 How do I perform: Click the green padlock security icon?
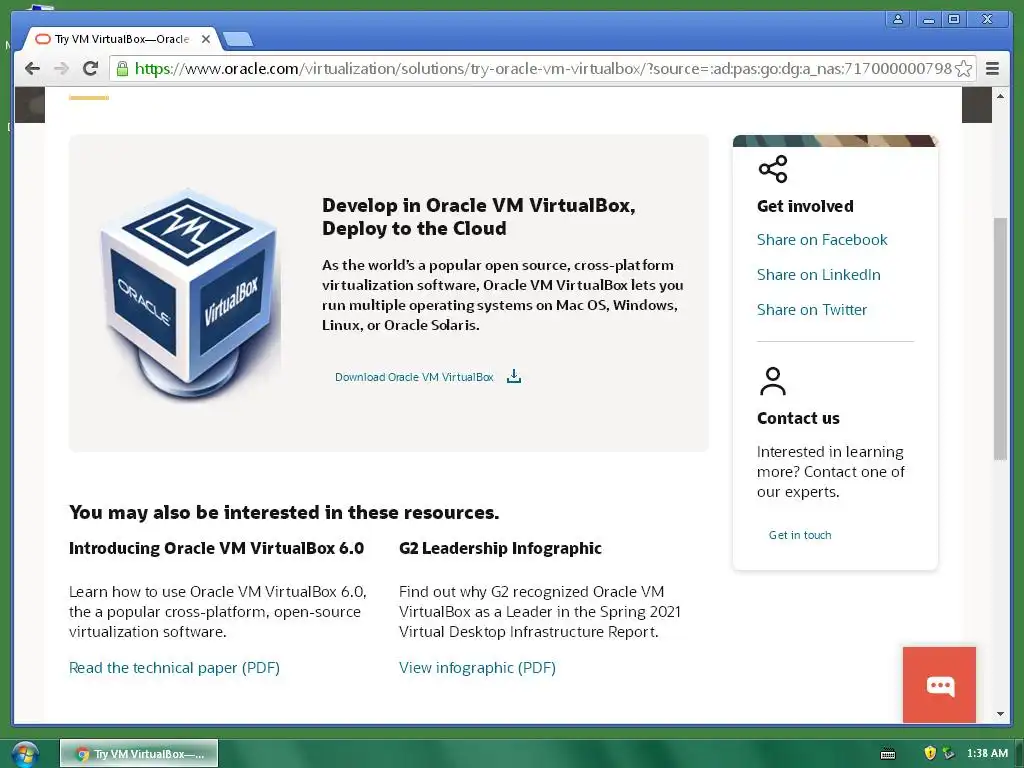coord(122,69)
